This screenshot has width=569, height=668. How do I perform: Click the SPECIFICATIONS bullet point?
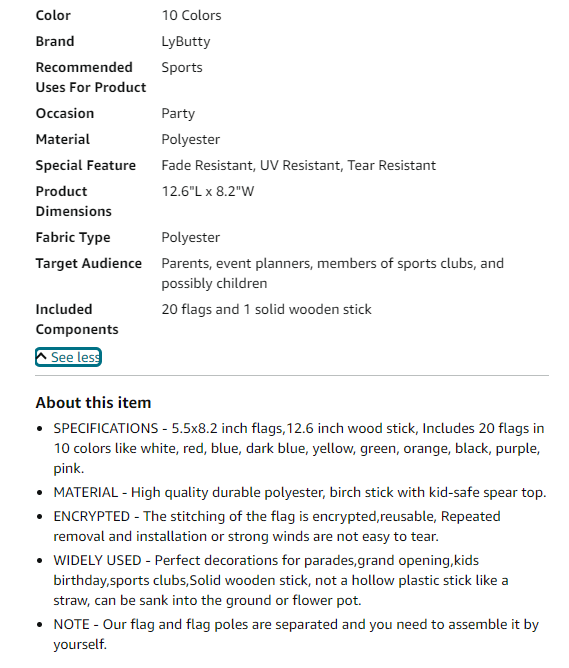click(299, 449)
